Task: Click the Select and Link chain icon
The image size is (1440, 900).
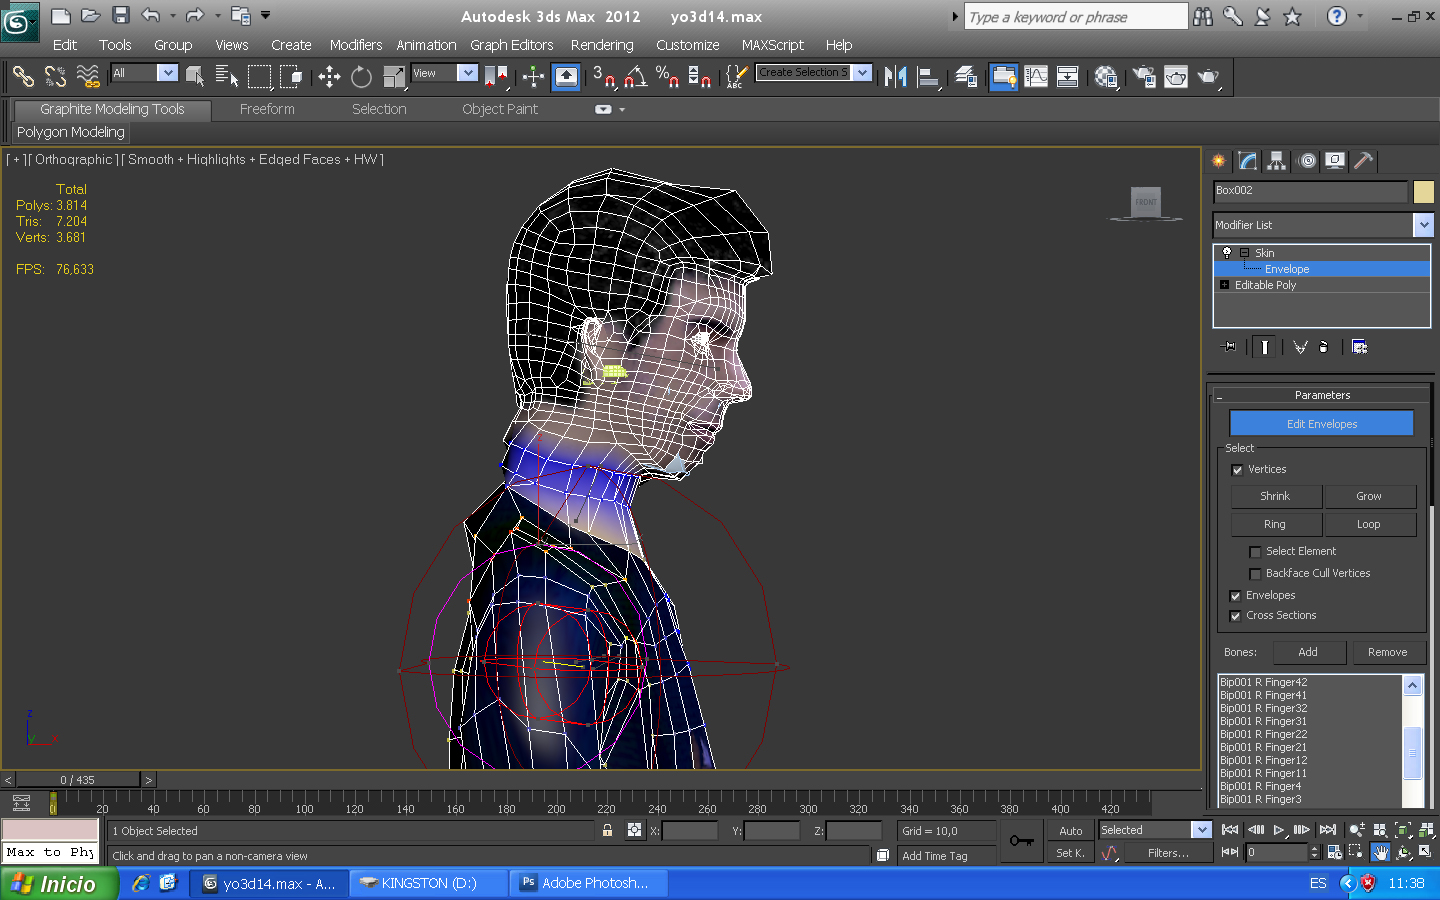Action: pyautogui.click(x=23, y=77)
